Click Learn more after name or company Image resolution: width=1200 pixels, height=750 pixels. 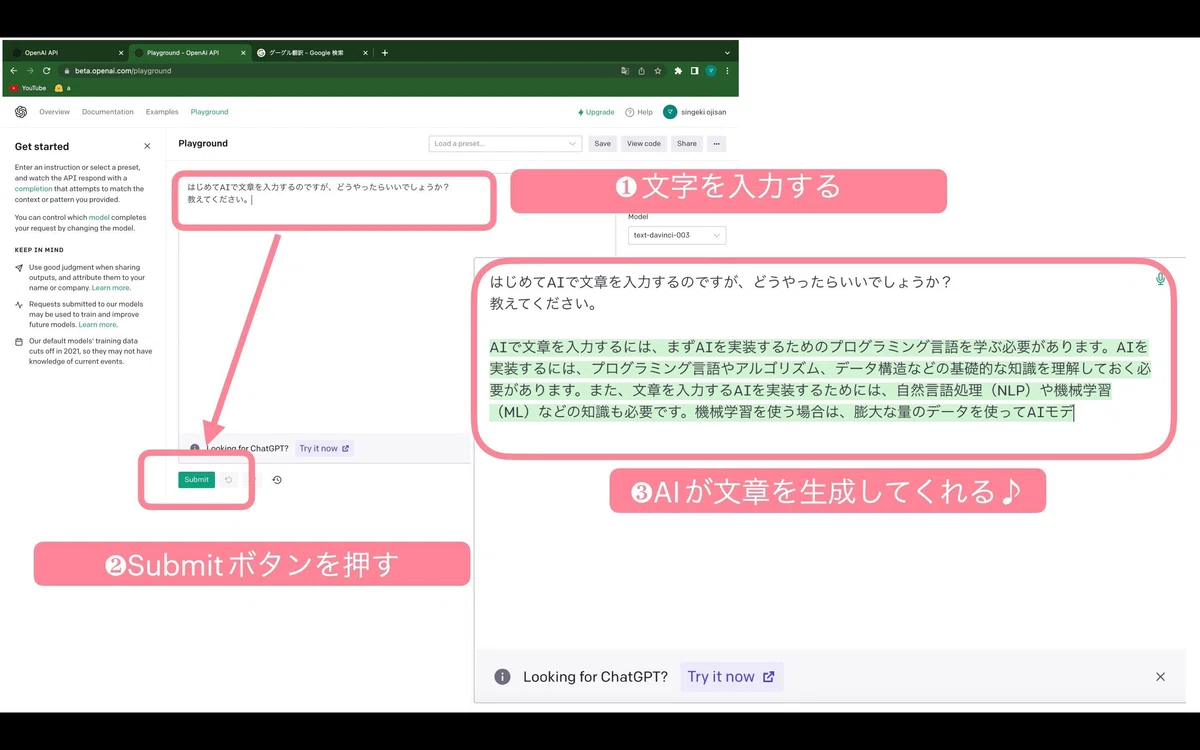(x=110, y=288)
